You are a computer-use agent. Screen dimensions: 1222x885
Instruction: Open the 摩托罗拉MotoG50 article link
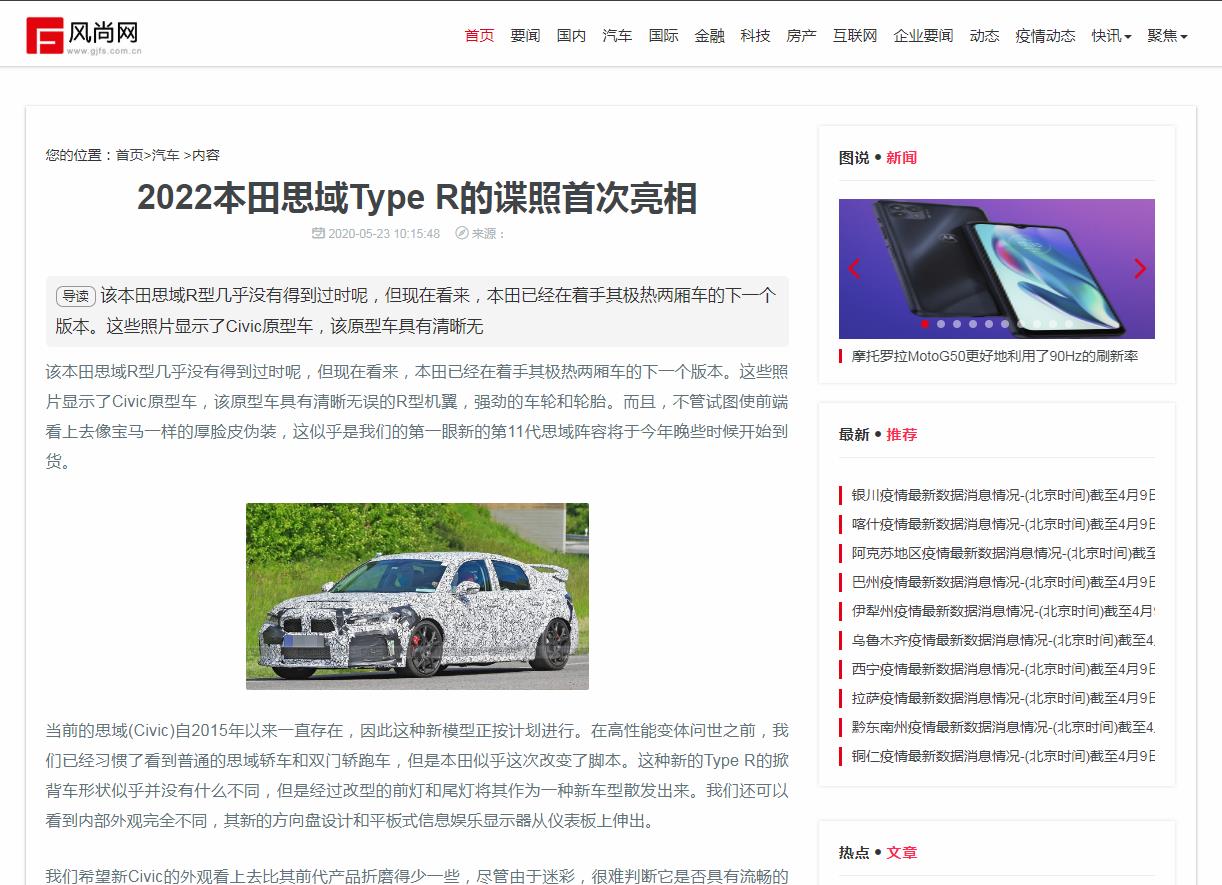995,356
